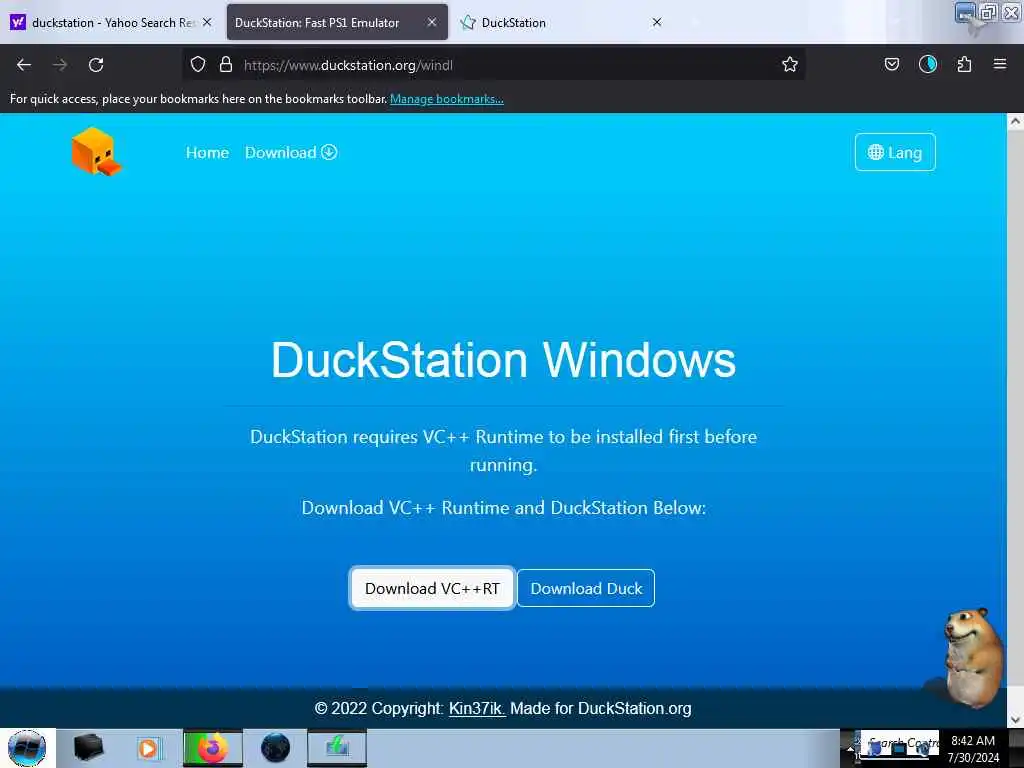Open the Save to Pocket icon
Screen dimensions: 1024x768
tap(892, 65)
